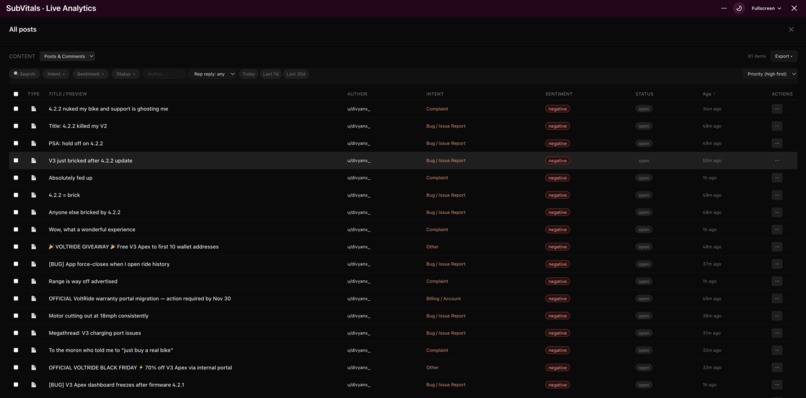Click 'Billing / Account' intent on warranty portal row
This screenshot has width=806, height=398.
tap(444, 299)
